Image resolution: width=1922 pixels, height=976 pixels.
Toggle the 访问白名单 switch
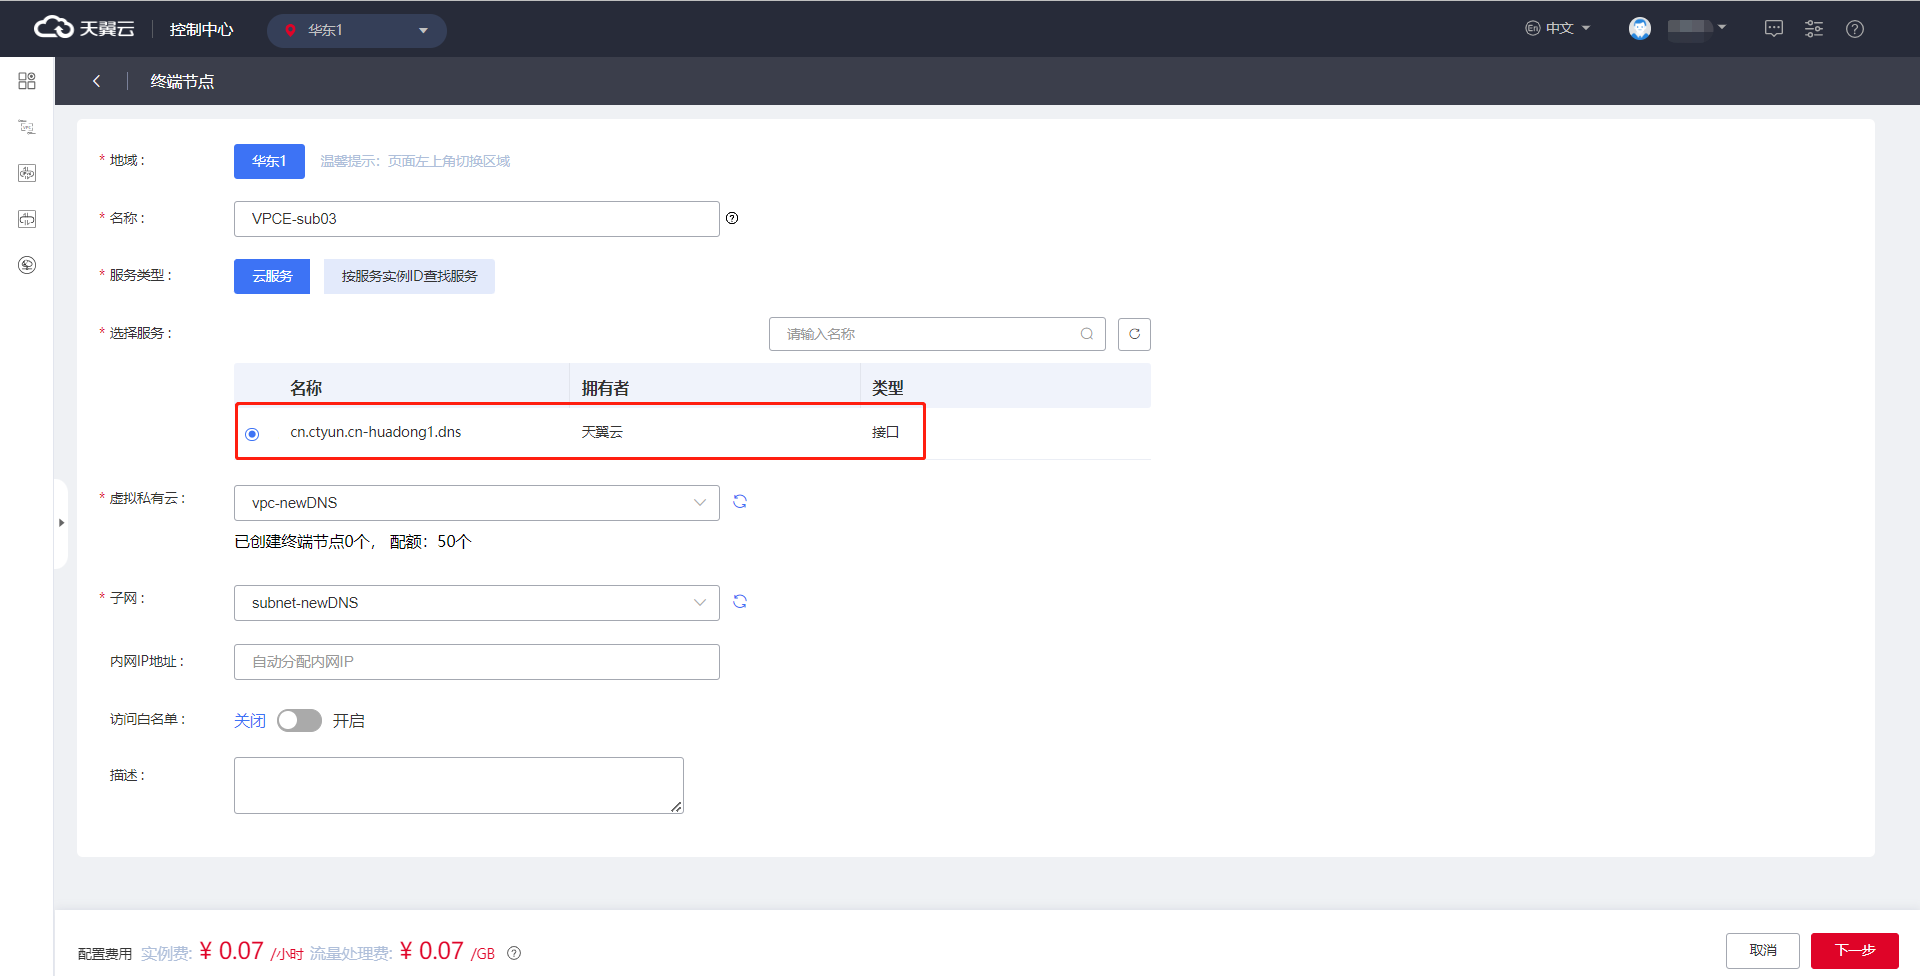(299, 721)
